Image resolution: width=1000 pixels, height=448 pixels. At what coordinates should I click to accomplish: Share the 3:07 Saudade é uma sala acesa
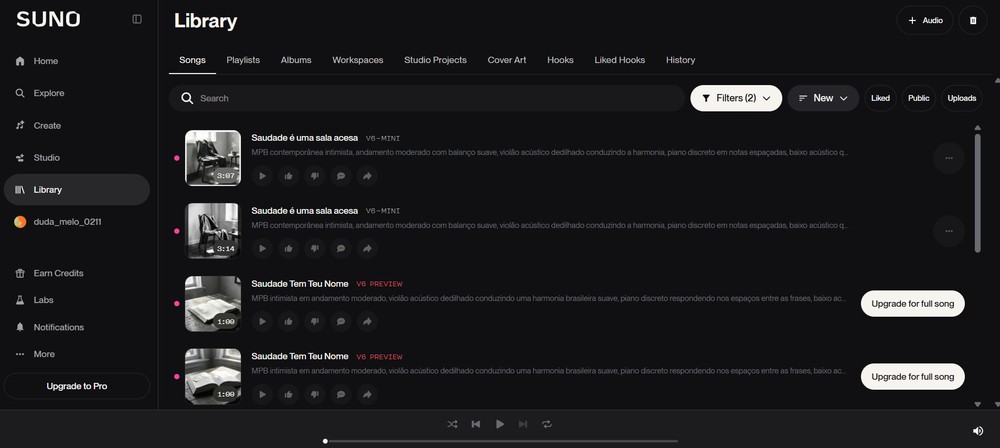click(x=367, y=176)
